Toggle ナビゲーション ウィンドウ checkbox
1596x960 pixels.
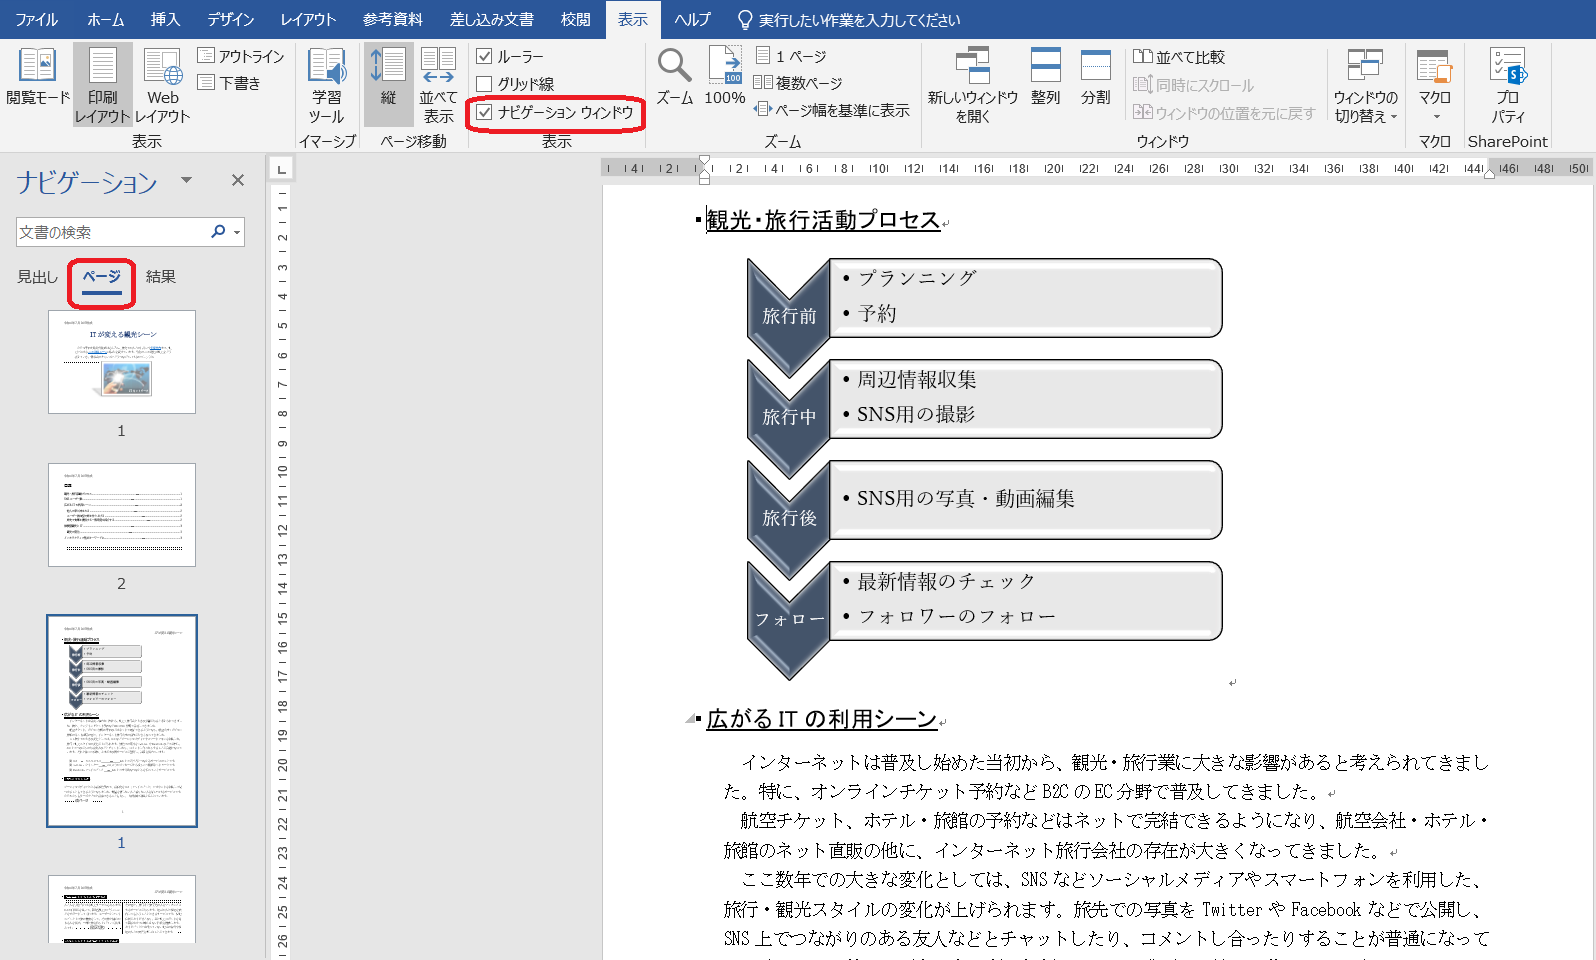point(485,112)
